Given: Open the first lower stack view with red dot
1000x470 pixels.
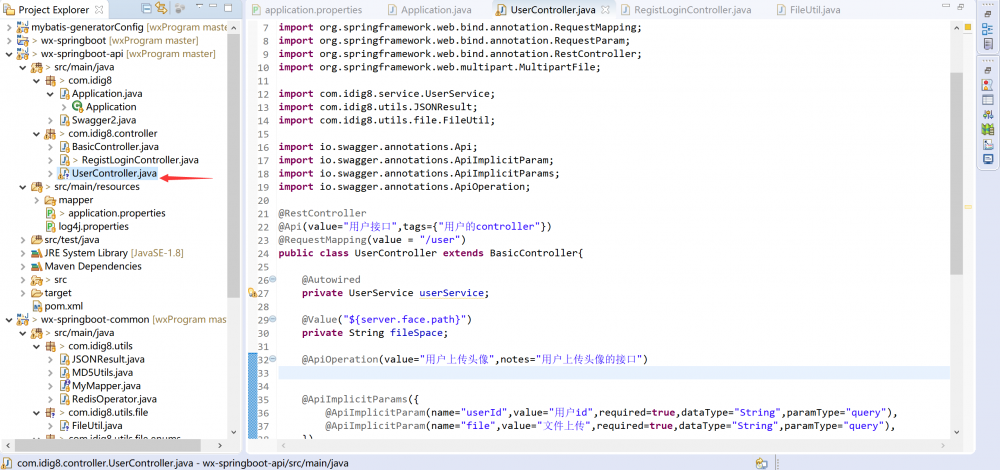Looking at the screenshot, I should [x=987, y=85].
